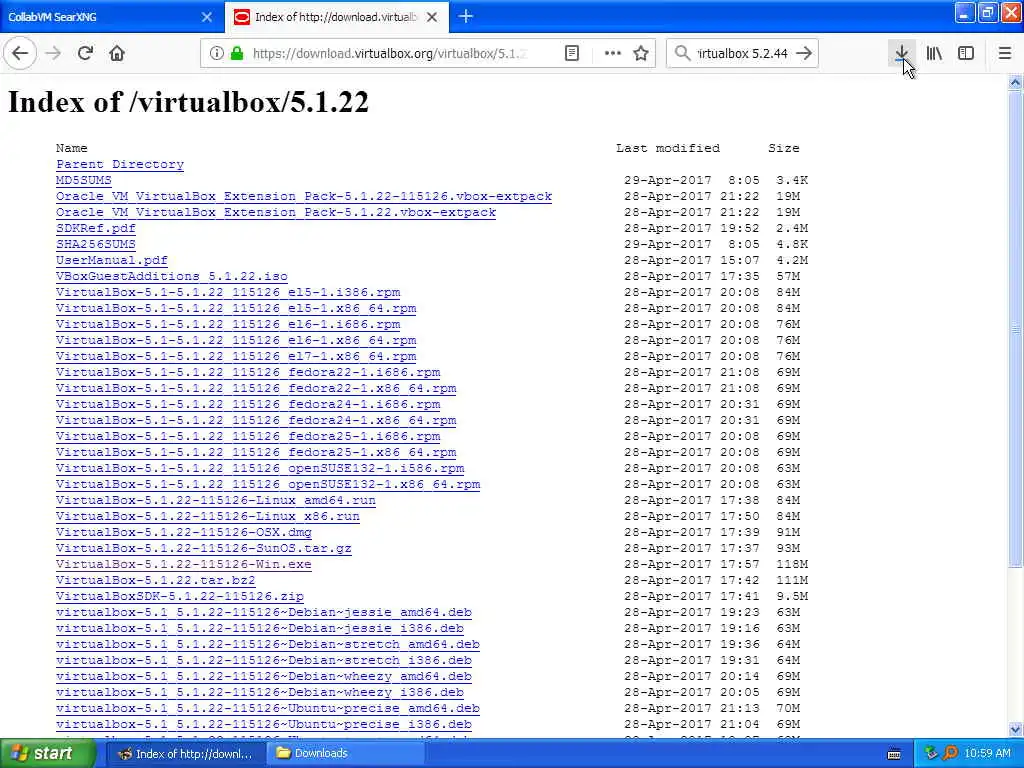Close the CollabVM SearXNG tab
Viewport: 1024px width, 768px height.
click(x=207, y=17)
